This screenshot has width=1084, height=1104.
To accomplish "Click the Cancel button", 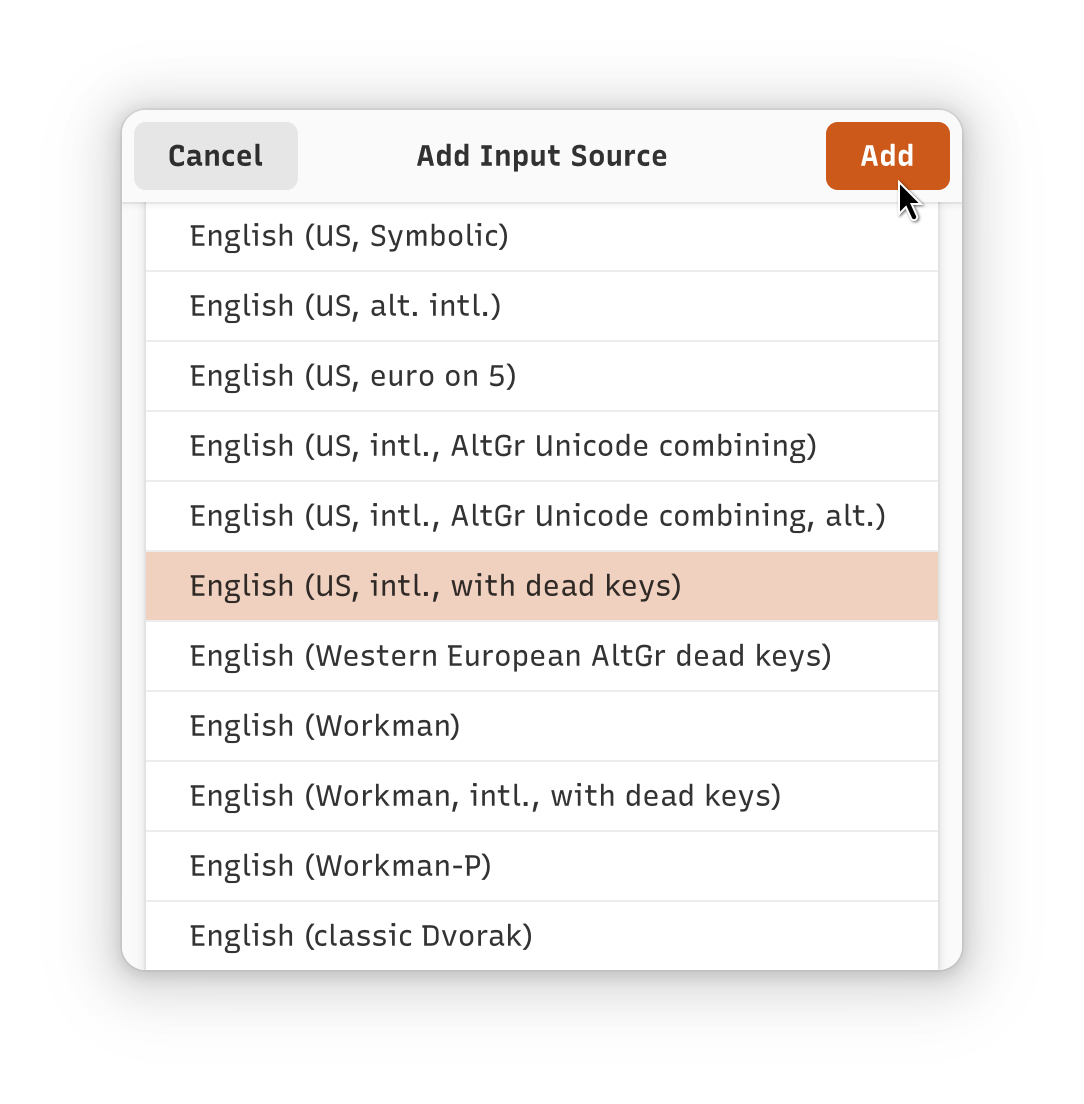I will click(216, 156).
